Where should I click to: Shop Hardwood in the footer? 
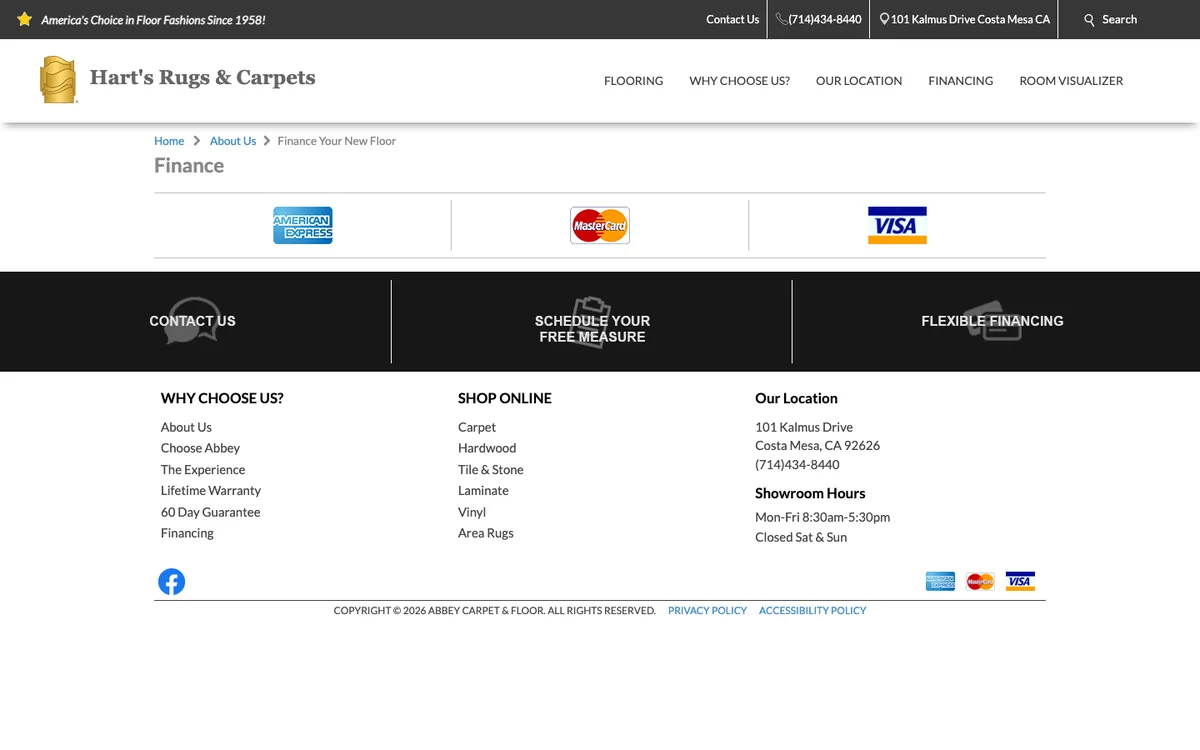[x=487, y=448]
